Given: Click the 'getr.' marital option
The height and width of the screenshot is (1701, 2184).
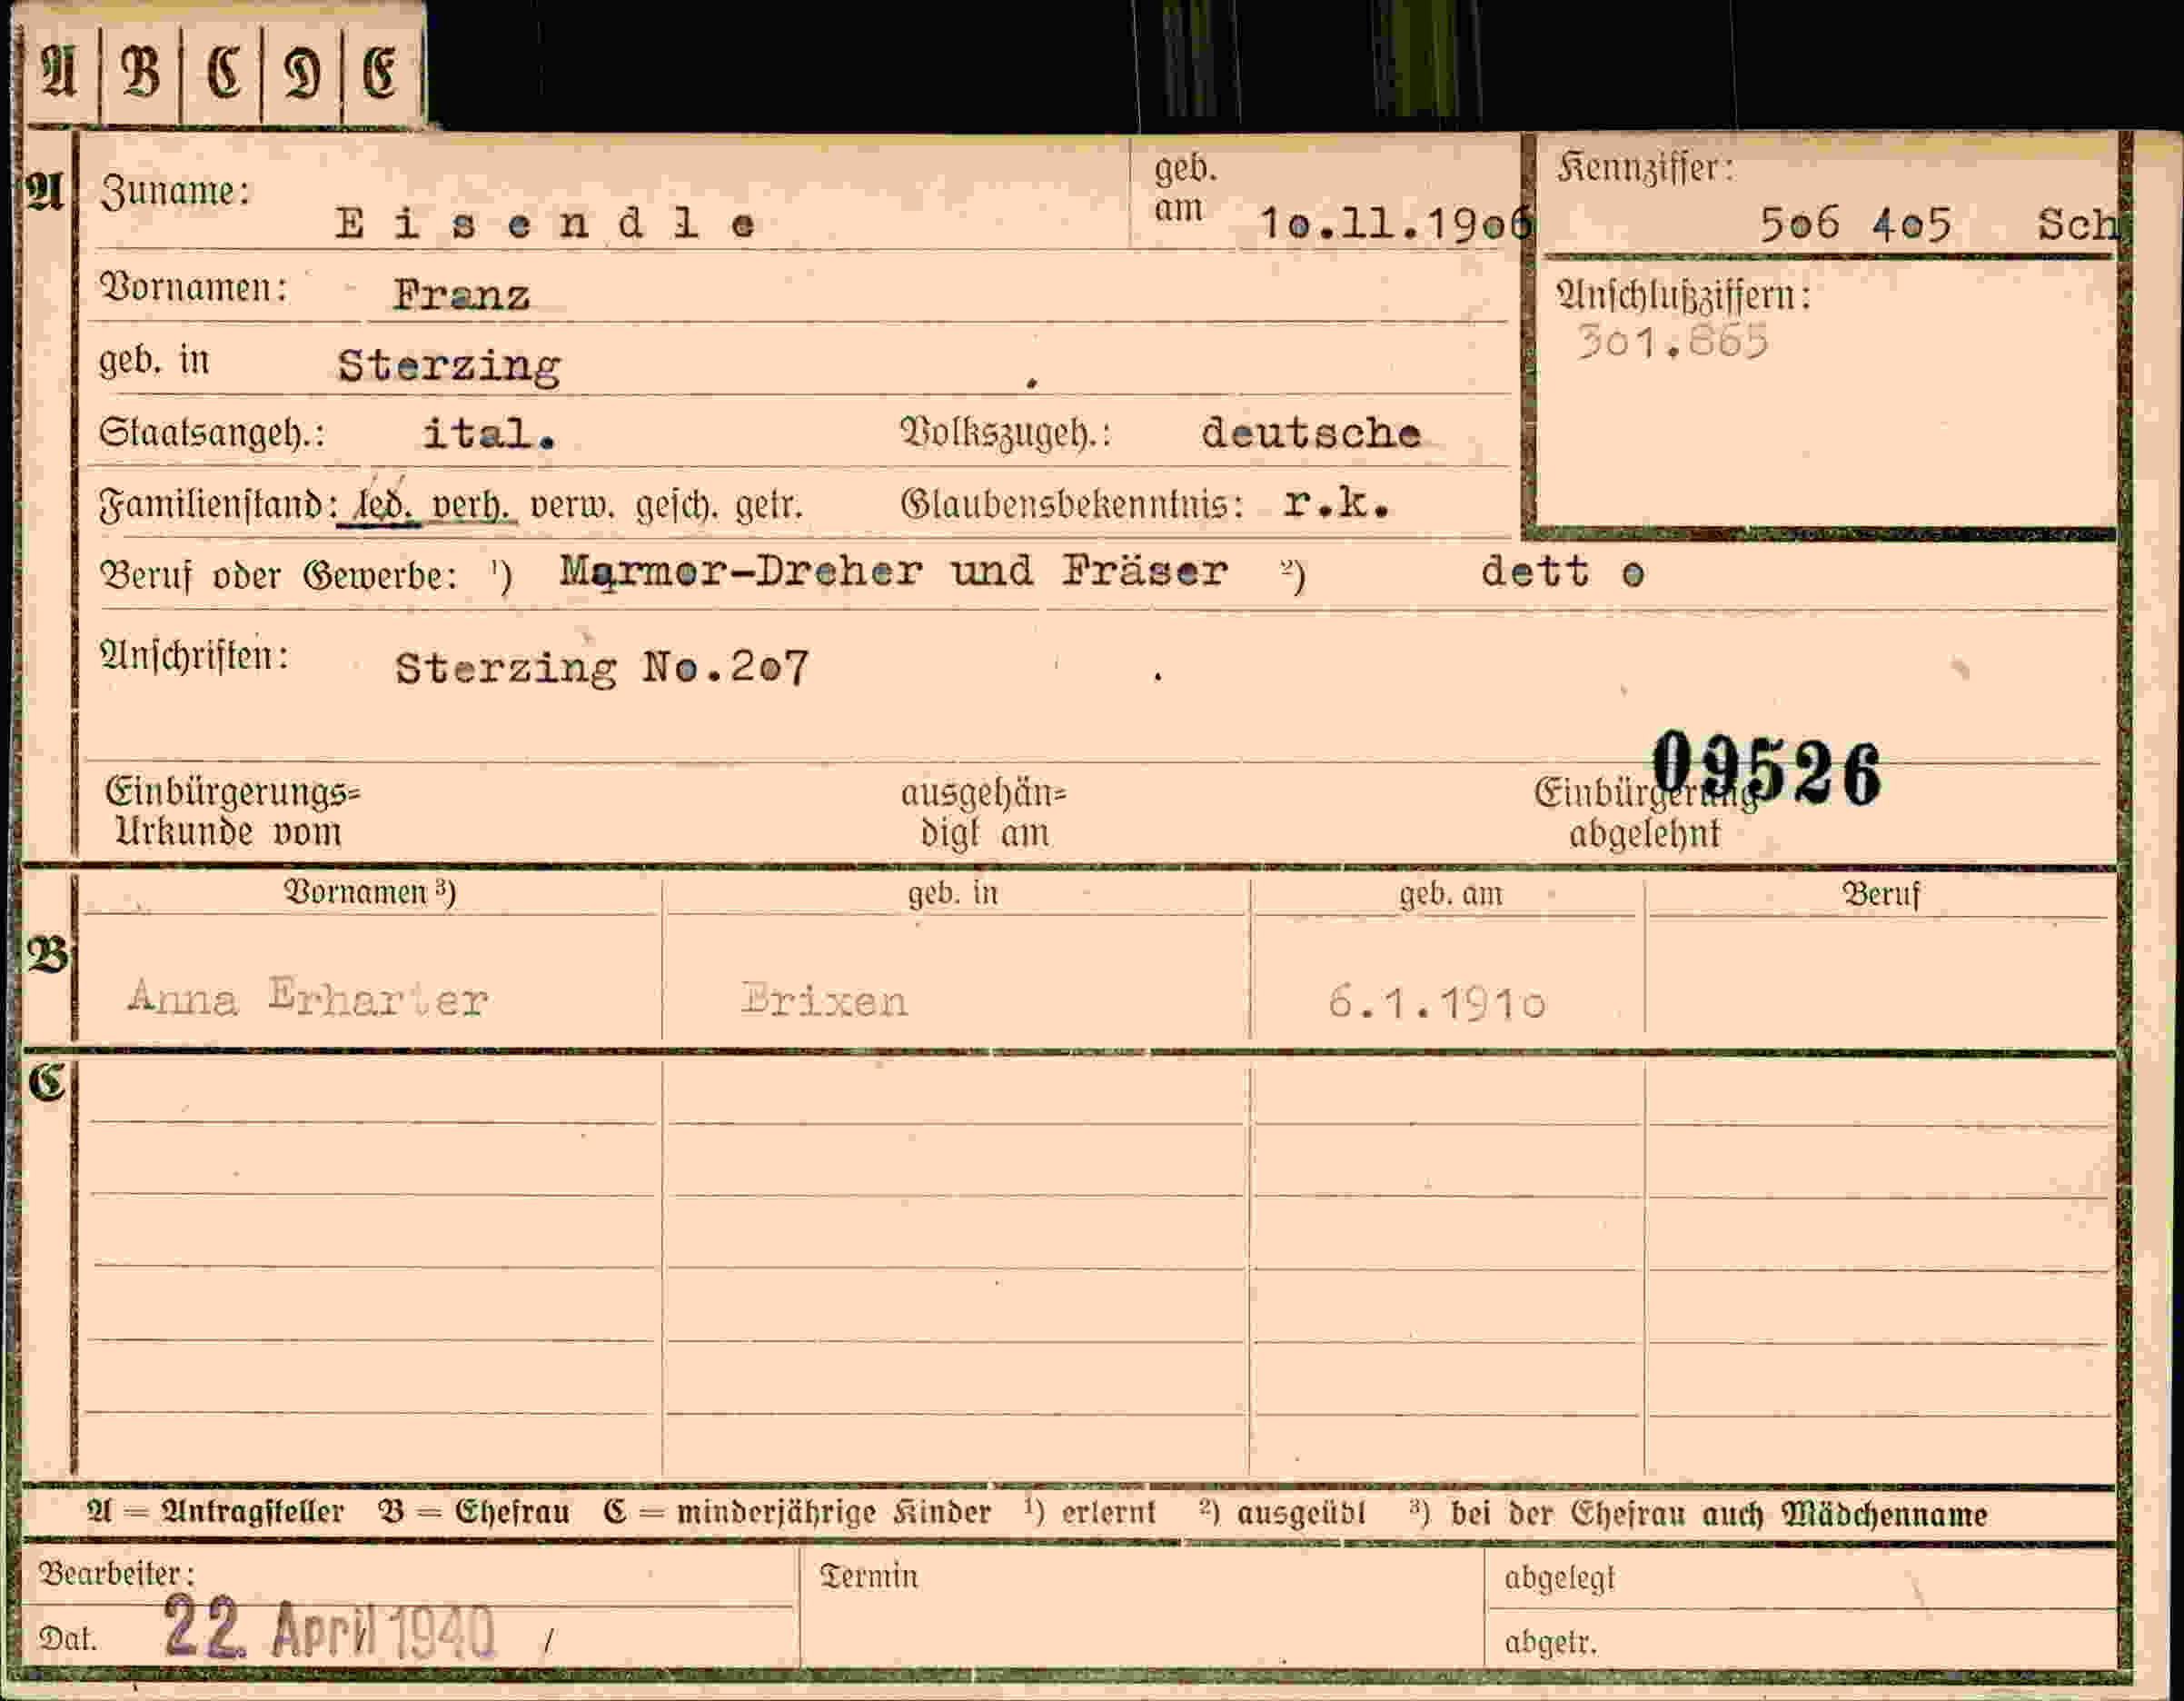Looking at the screenshot, I should 769,506.
